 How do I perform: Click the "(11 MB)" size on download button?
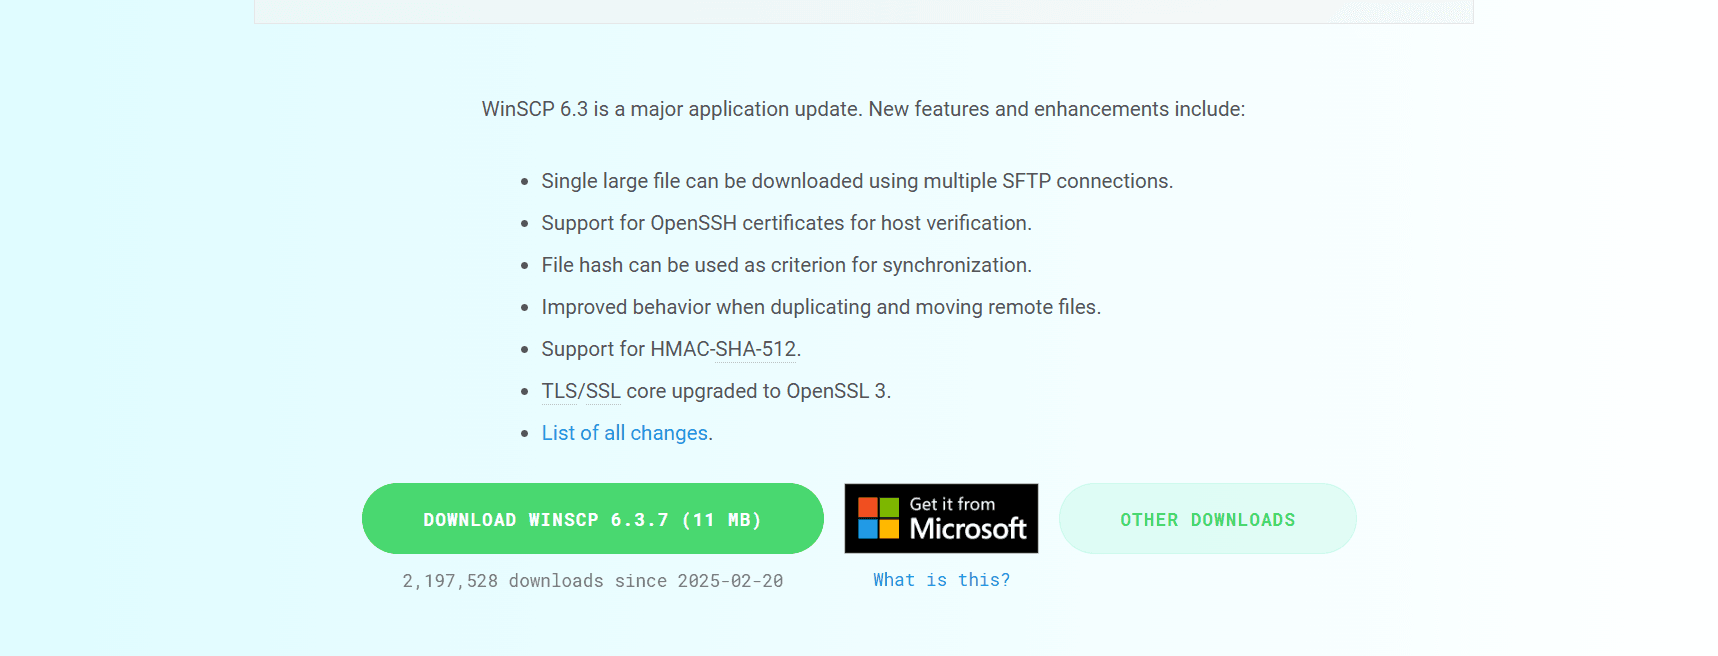pos(721,520)
